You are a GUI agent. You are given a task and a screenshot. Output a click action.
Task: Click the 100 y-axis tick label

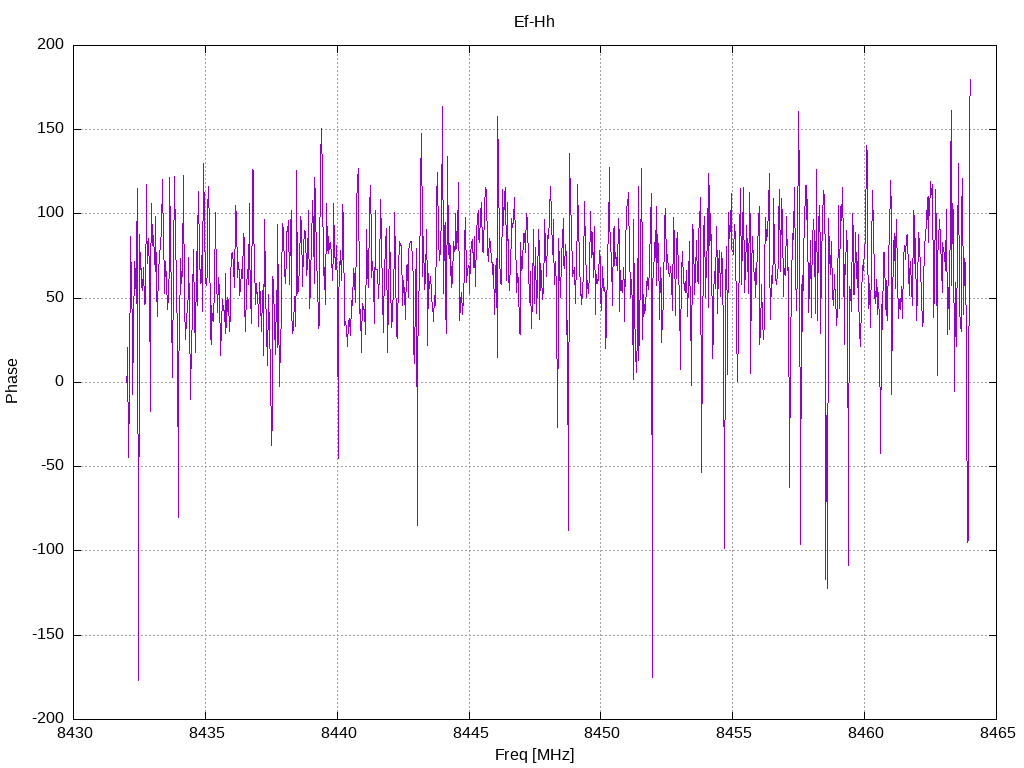point(51,213)
